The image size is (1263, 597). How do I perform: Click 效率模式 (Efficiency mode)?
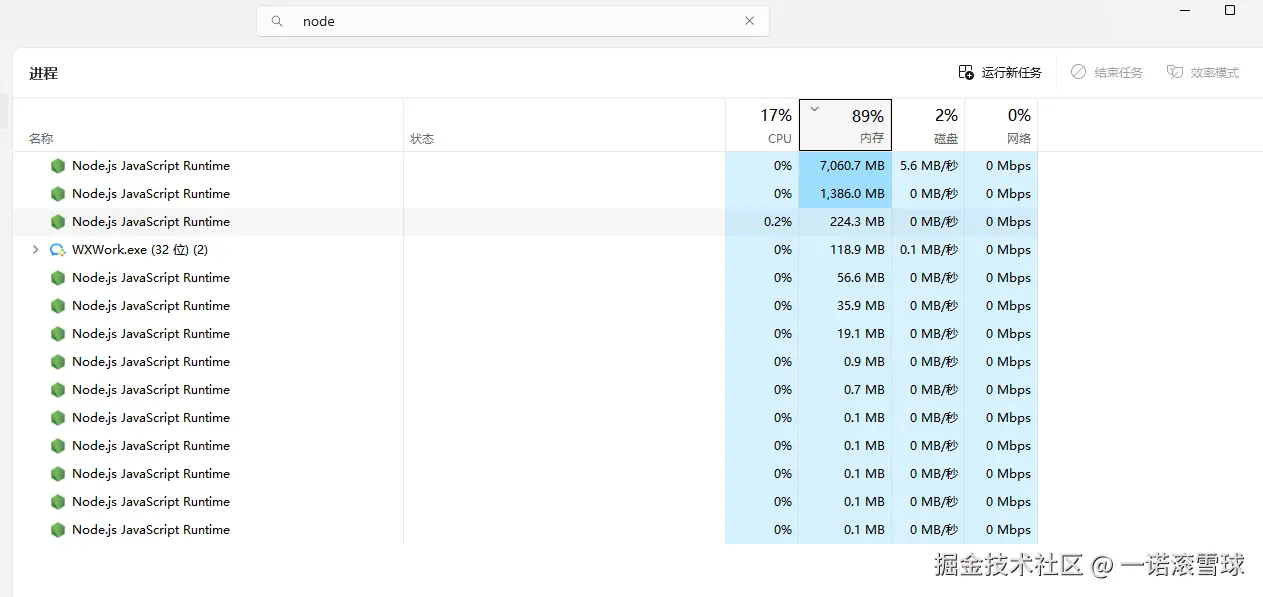tap(1203, 73)
